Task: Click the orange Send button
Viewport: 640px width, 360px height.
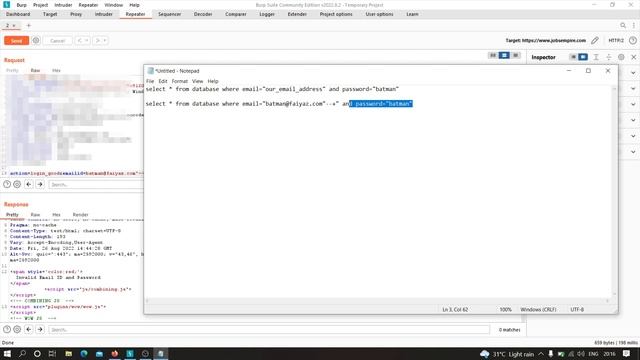Action: point(16,40)
